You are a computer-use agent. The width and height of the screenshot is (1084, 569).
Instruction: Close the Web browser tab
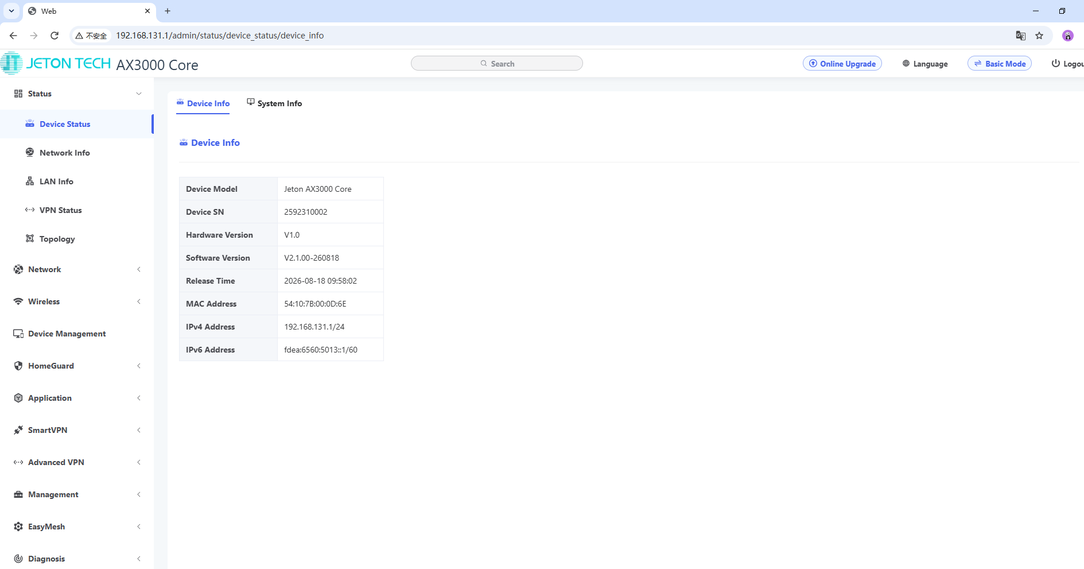[147, 11]
